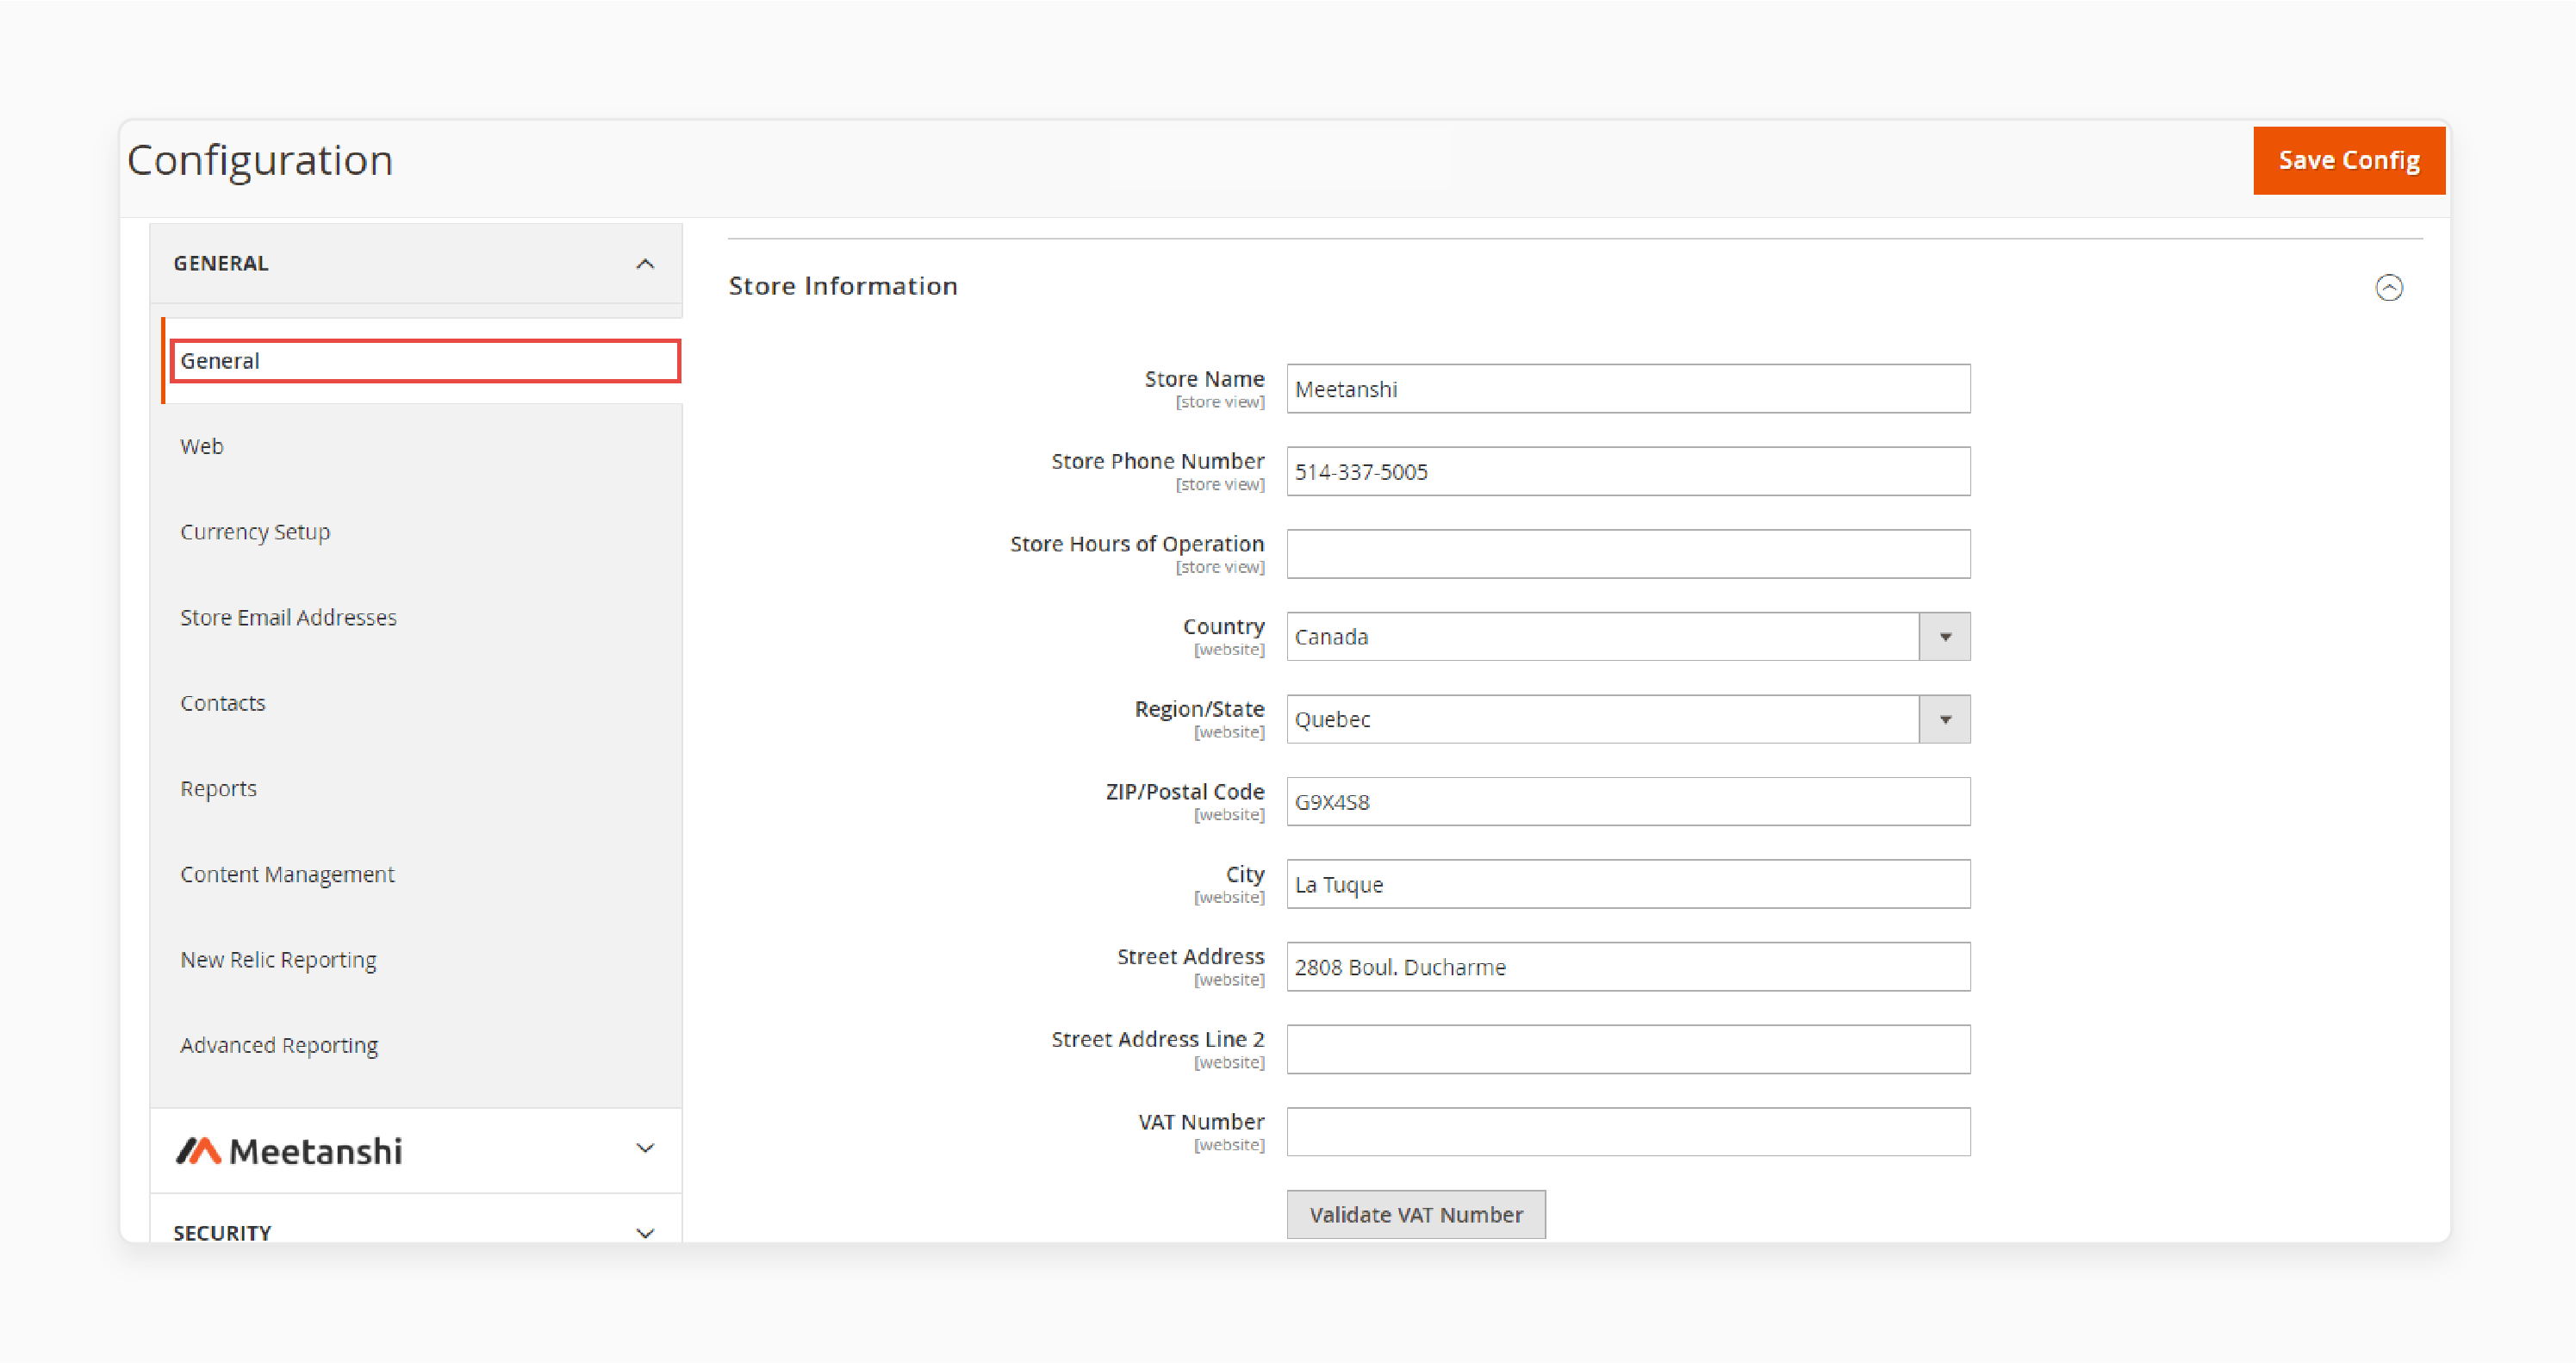The width and height of the screenshot is (2576, 1363).
Task: Click the Store Name input field
Action: tap(1628, 389)
